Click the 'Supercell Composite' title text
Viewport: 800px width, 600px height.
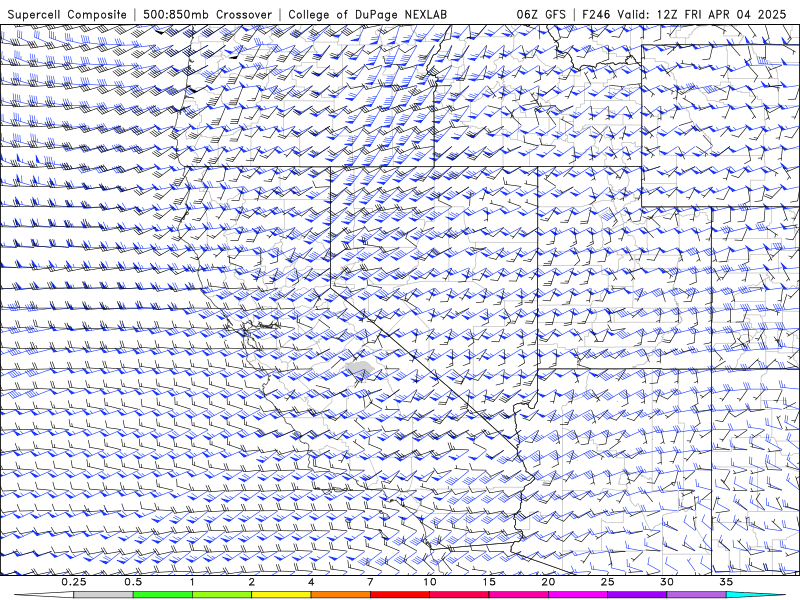pyautogui.click(x=67, y=15)
